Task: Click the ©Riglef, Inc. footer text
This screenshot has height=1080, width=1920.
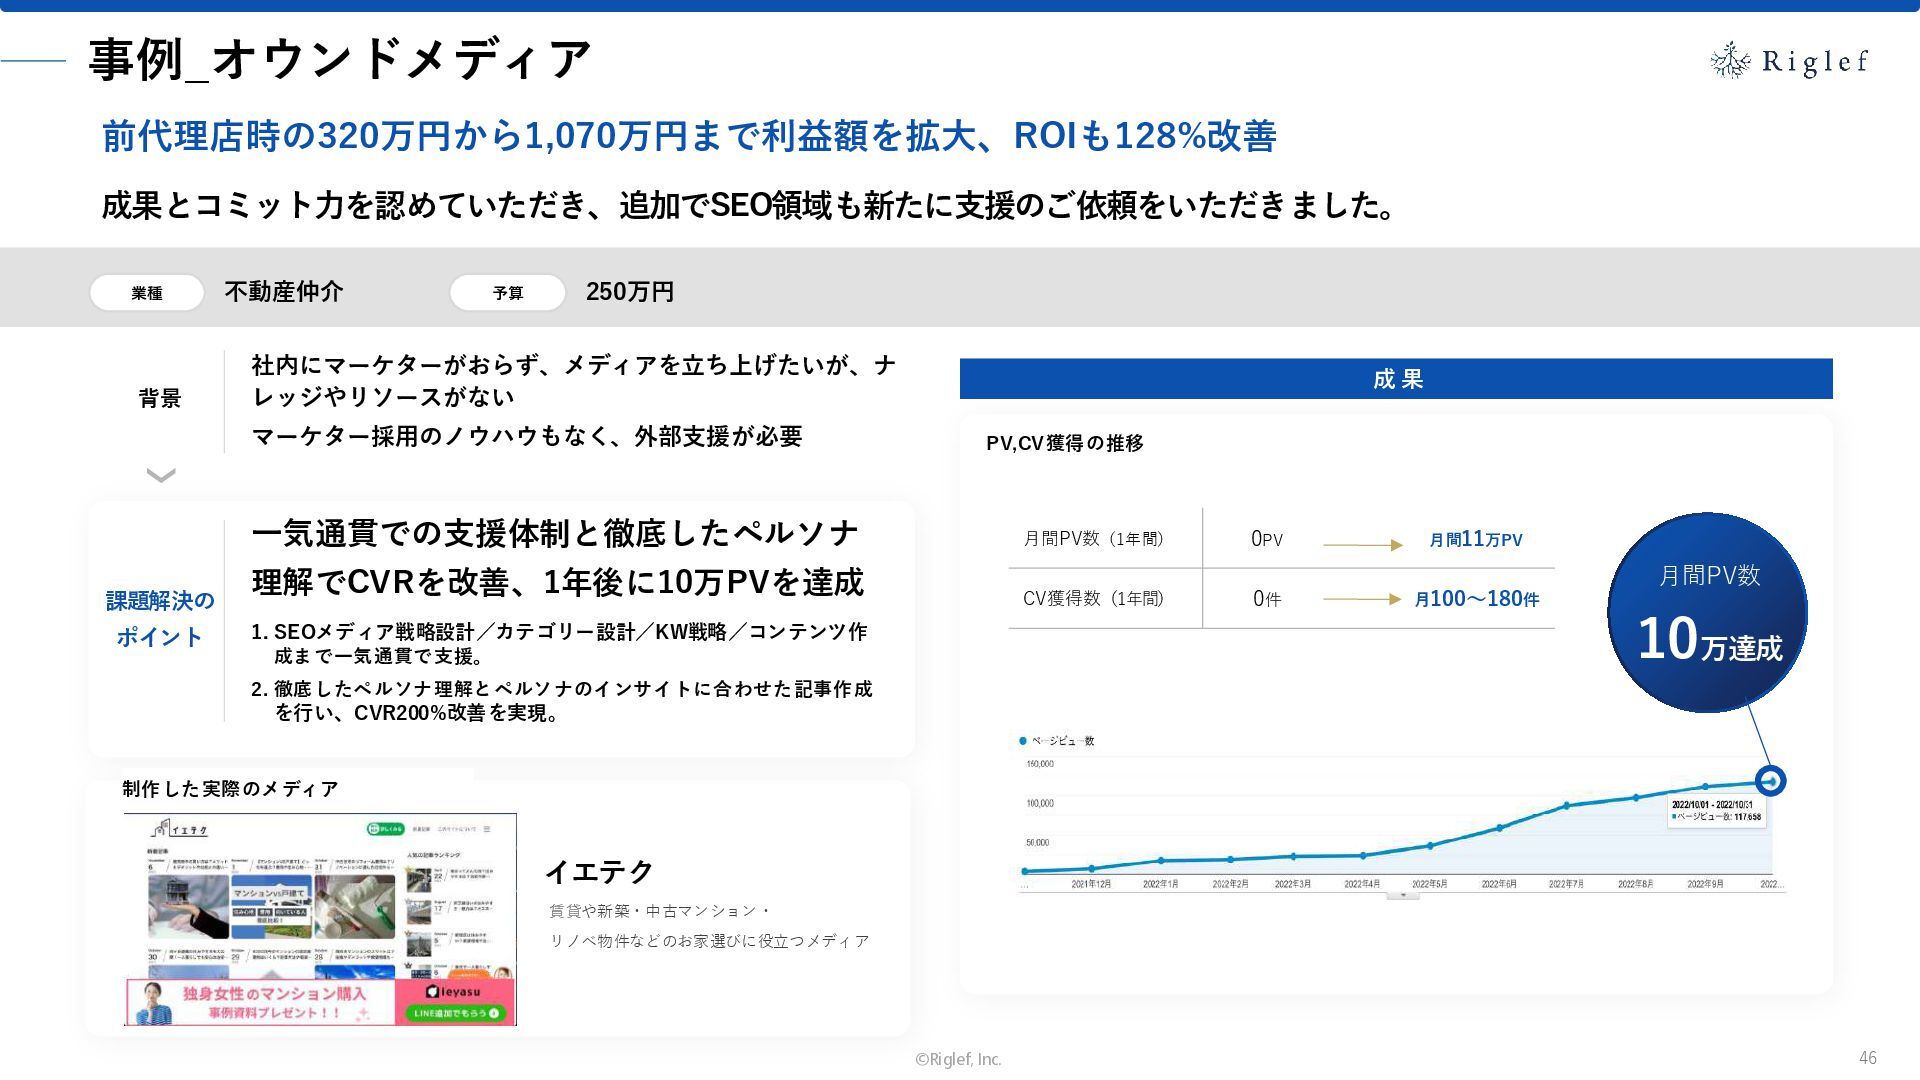Action: [x=958, y=1059]
